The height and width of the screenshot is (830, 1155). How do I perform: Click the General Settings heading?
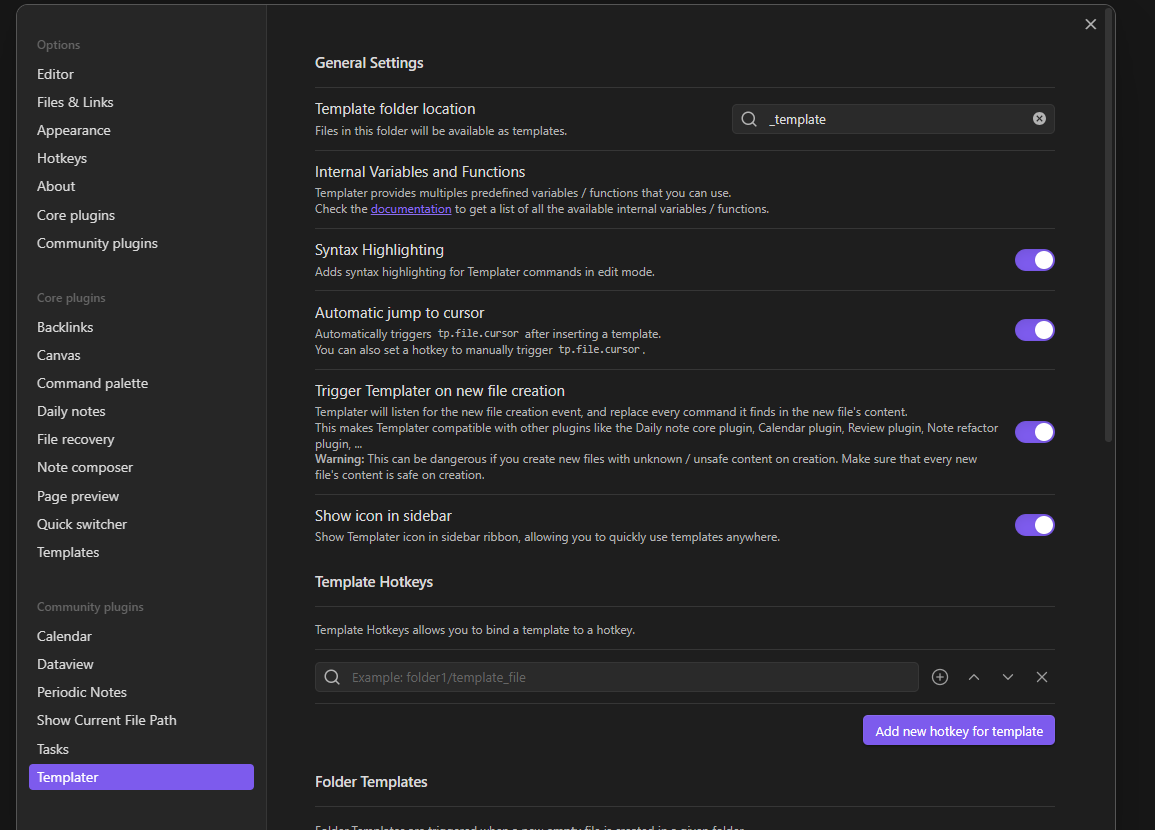[x=369, y=63]
